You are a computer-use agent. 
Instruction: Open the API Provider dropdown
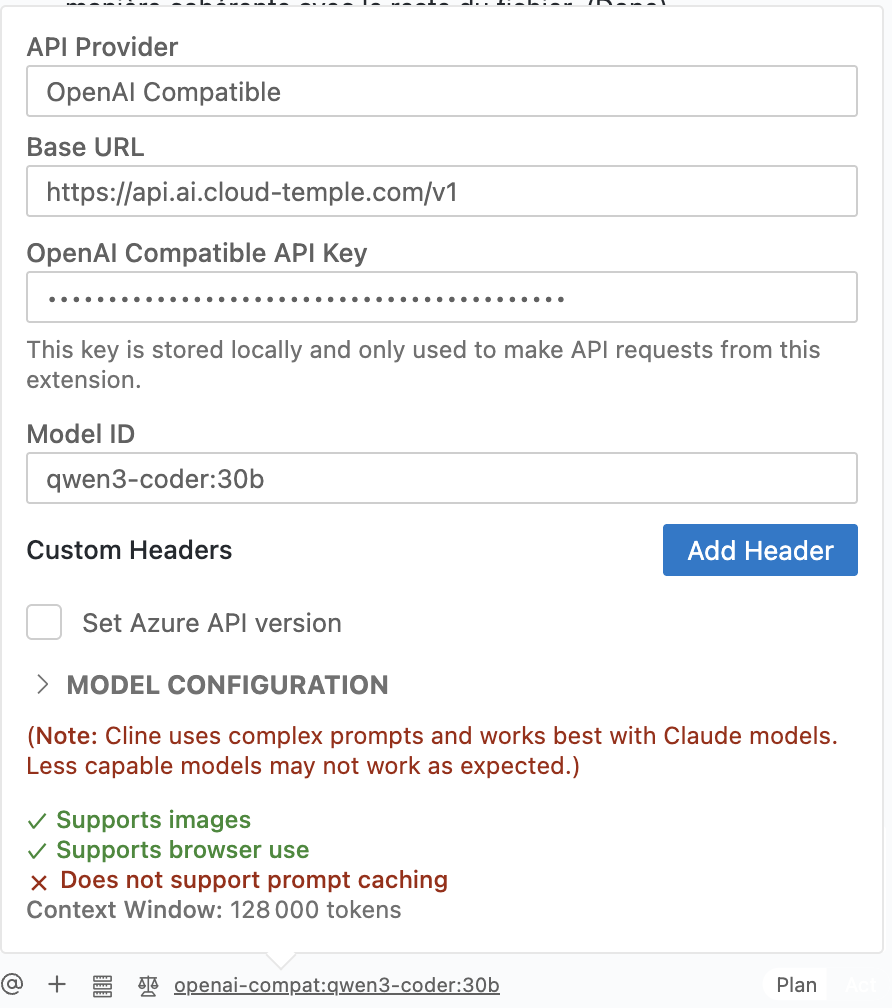coord(441,92)
